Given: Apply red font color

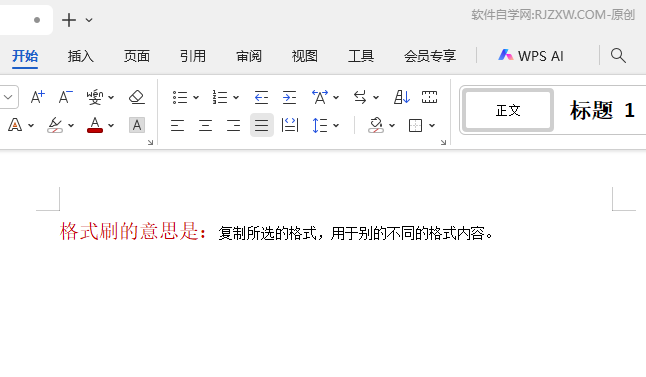Looking at the screenshot, I should pos(95,125).
